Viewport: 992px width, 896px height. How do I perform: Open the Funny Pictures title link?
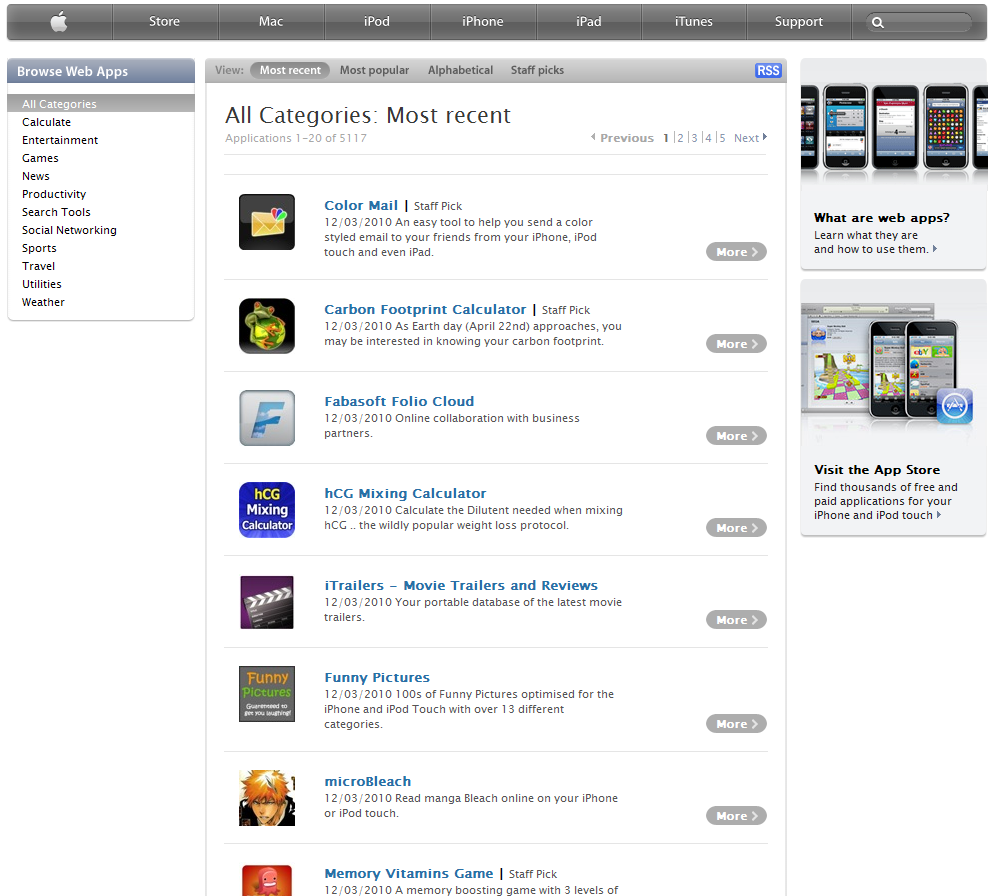377,678
